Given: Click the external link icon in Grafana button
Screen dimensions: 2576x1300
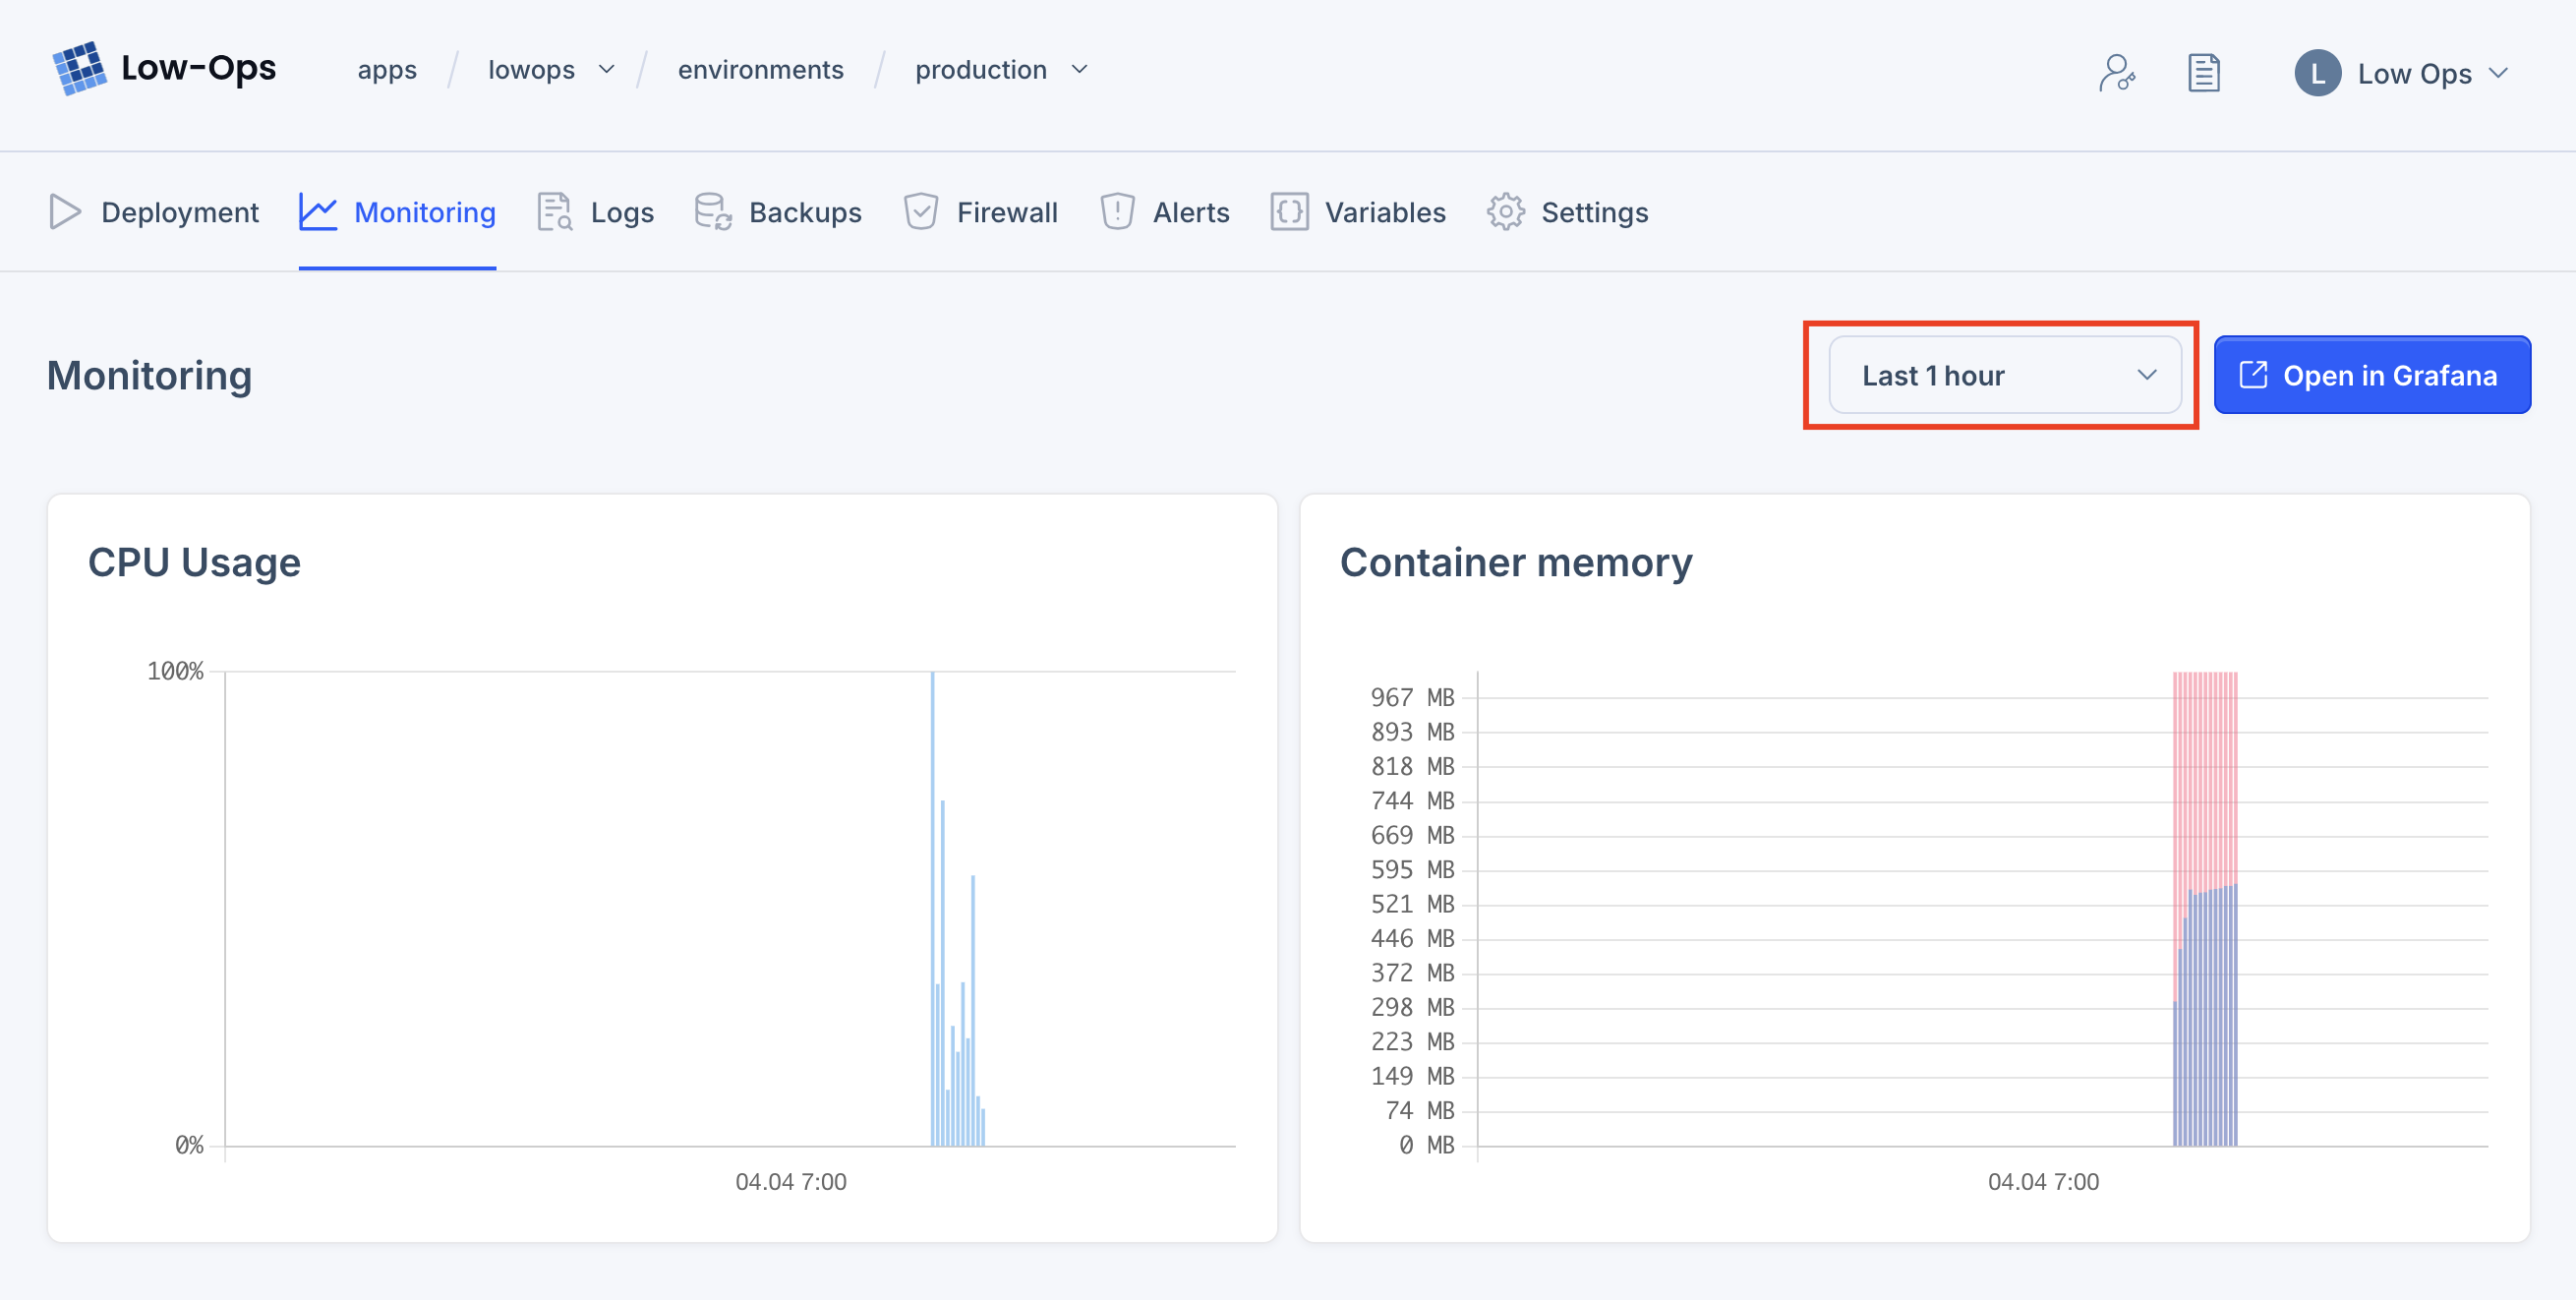Looking at the screenshot, I should [2253, 375].
